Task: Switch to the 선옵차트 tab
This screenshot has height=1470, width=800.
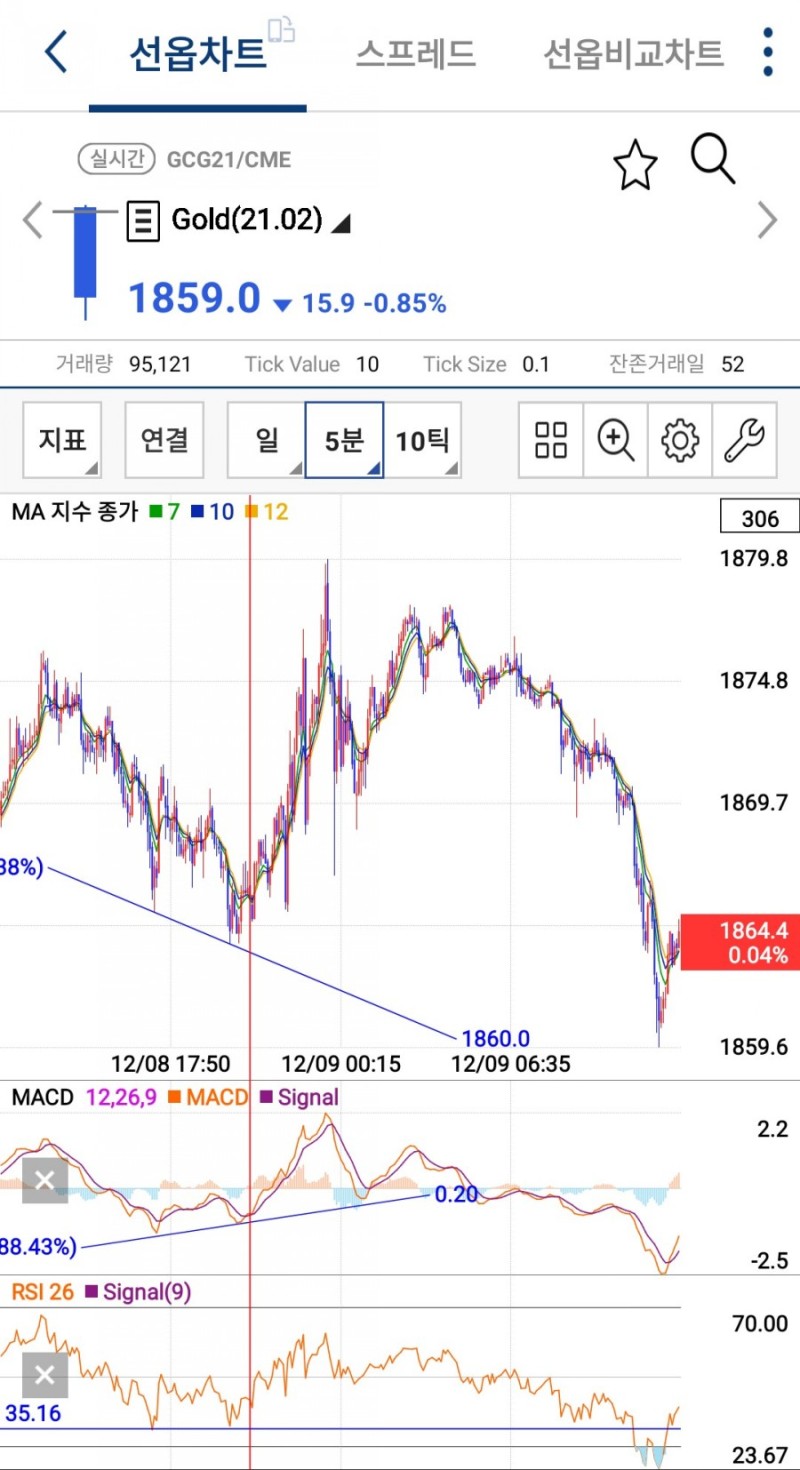Action: click(x=198, y=53)
